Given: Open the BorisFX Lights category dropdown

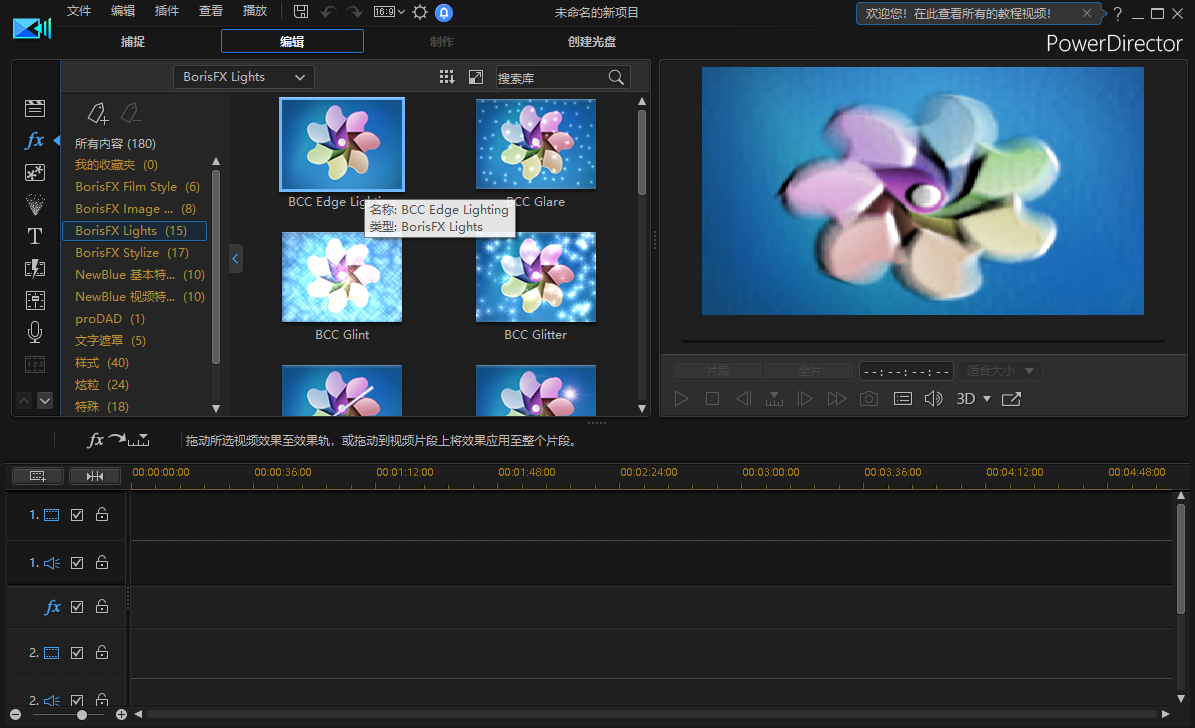Looking at the screenshot, I should pos(244,77).
